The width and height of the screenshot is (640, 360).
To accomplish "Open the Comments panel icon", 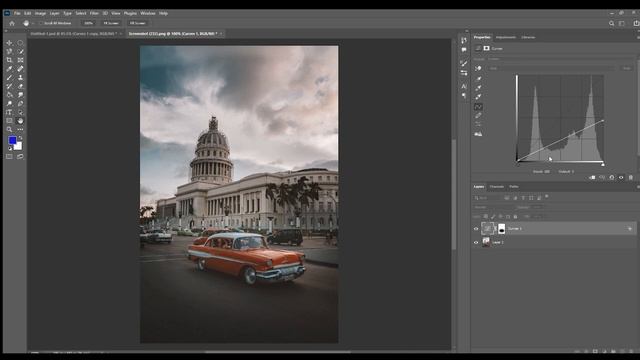I will pyautogui.click(x=464, y=50).
